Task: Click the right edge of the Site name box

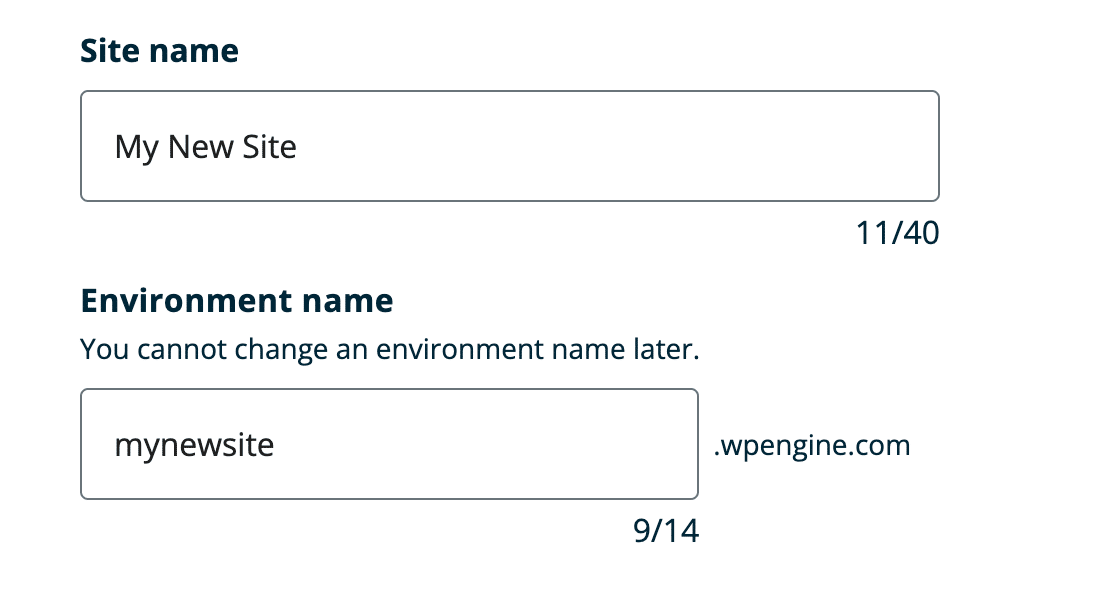Action: (x=938, y=146)
